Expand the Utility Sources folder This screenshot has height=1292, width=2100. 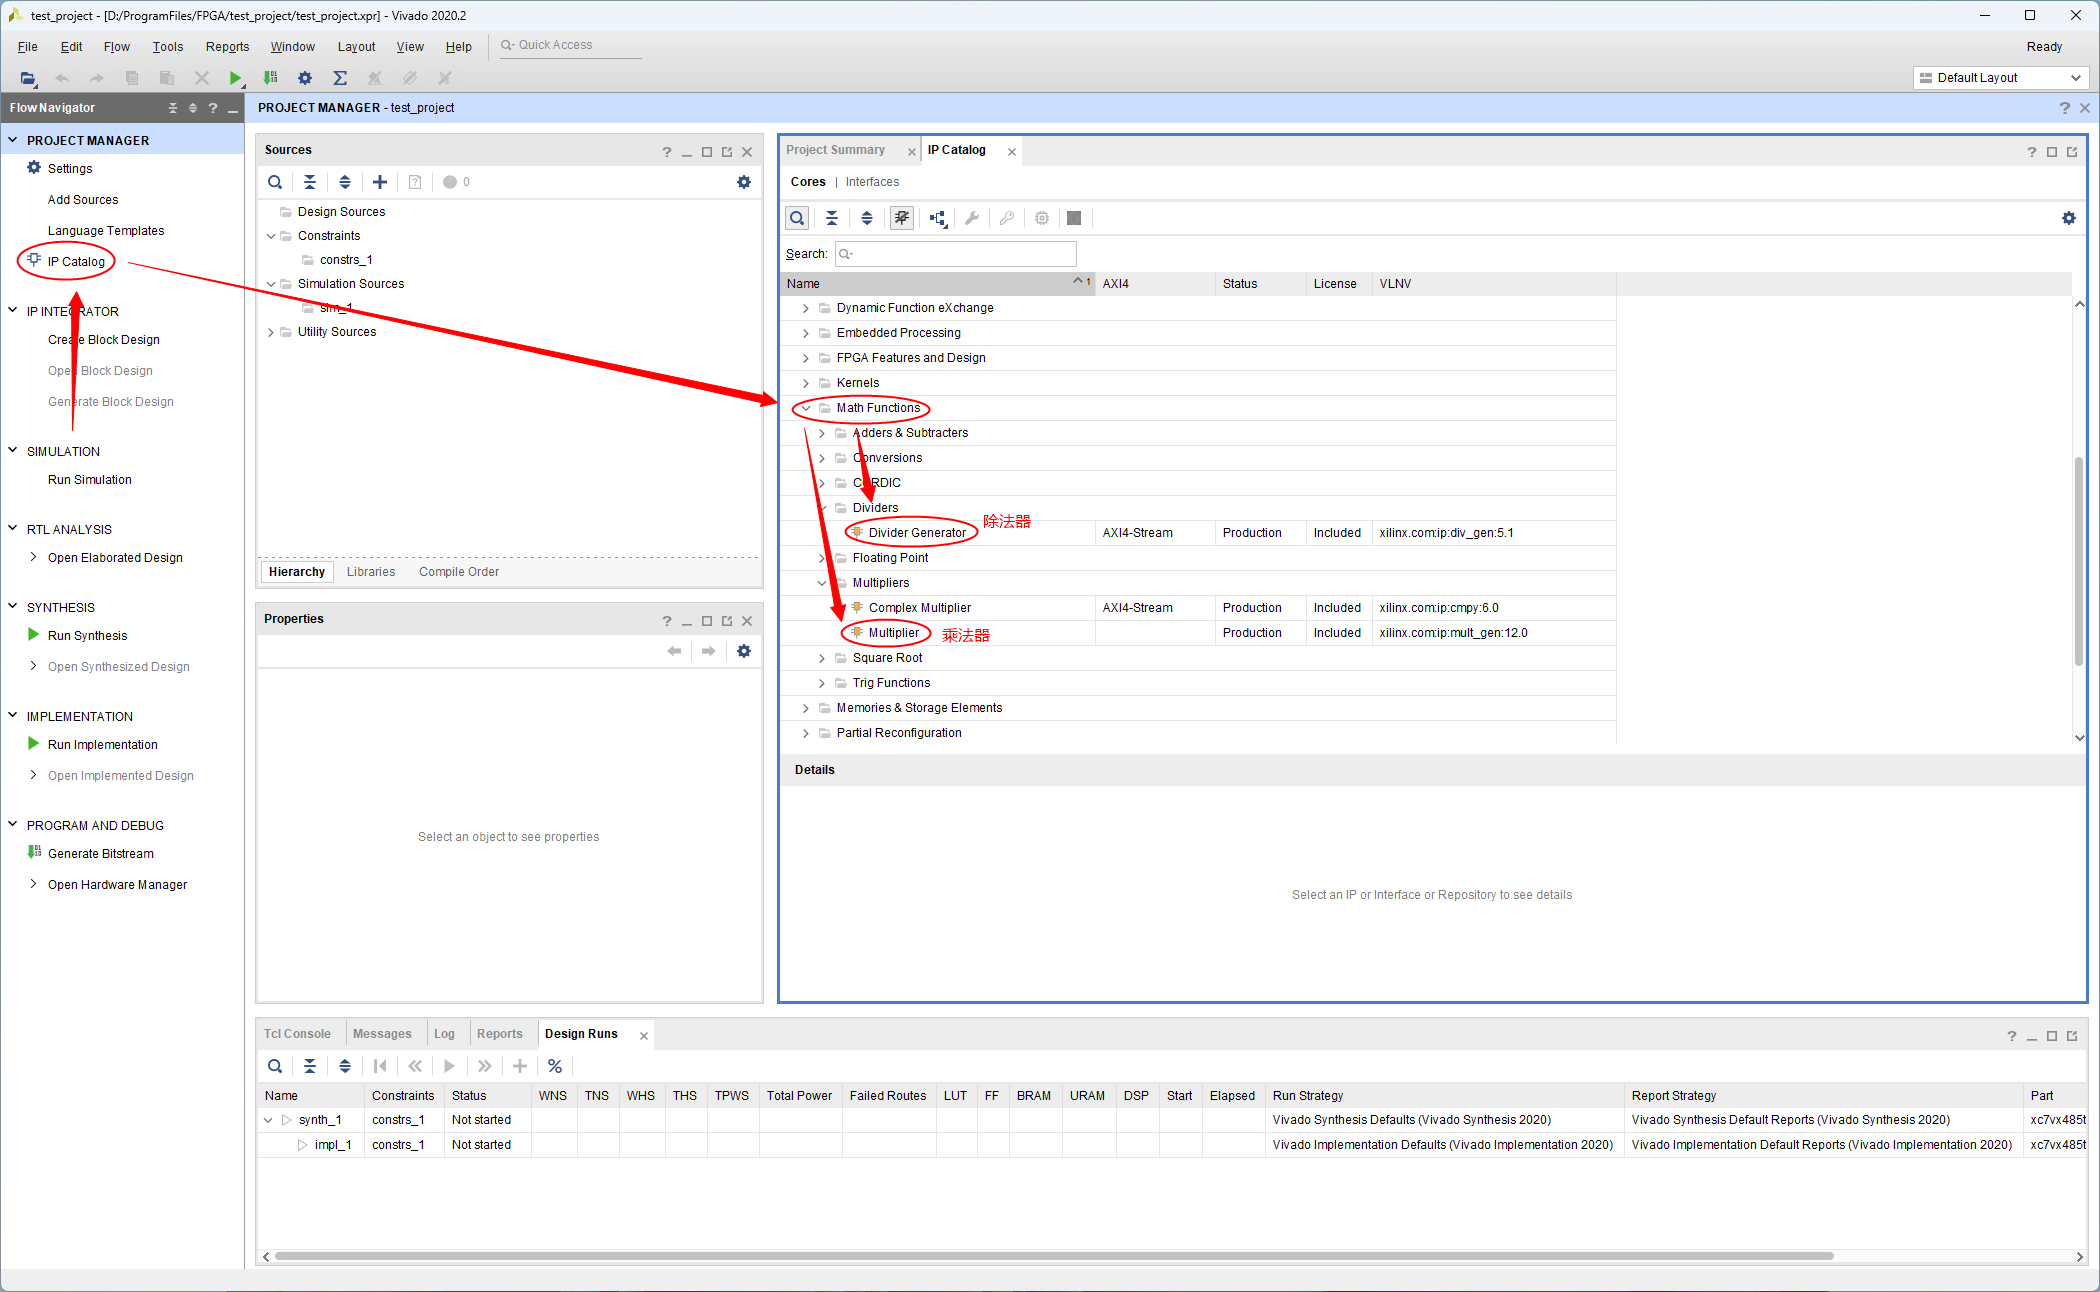pyautogui.click(x=271, y=332)
